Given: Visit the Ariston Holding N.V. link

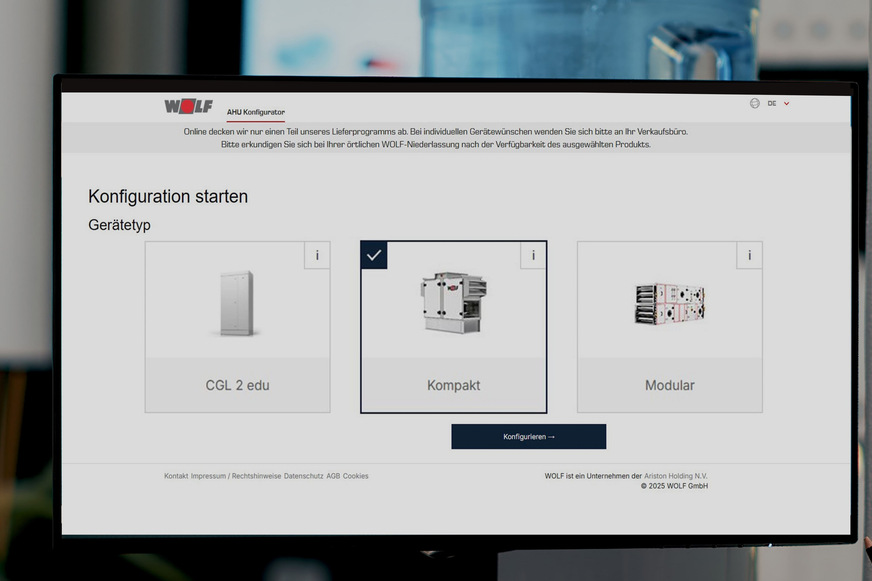Looking at the screenshot, I should [x=676, y=476].
